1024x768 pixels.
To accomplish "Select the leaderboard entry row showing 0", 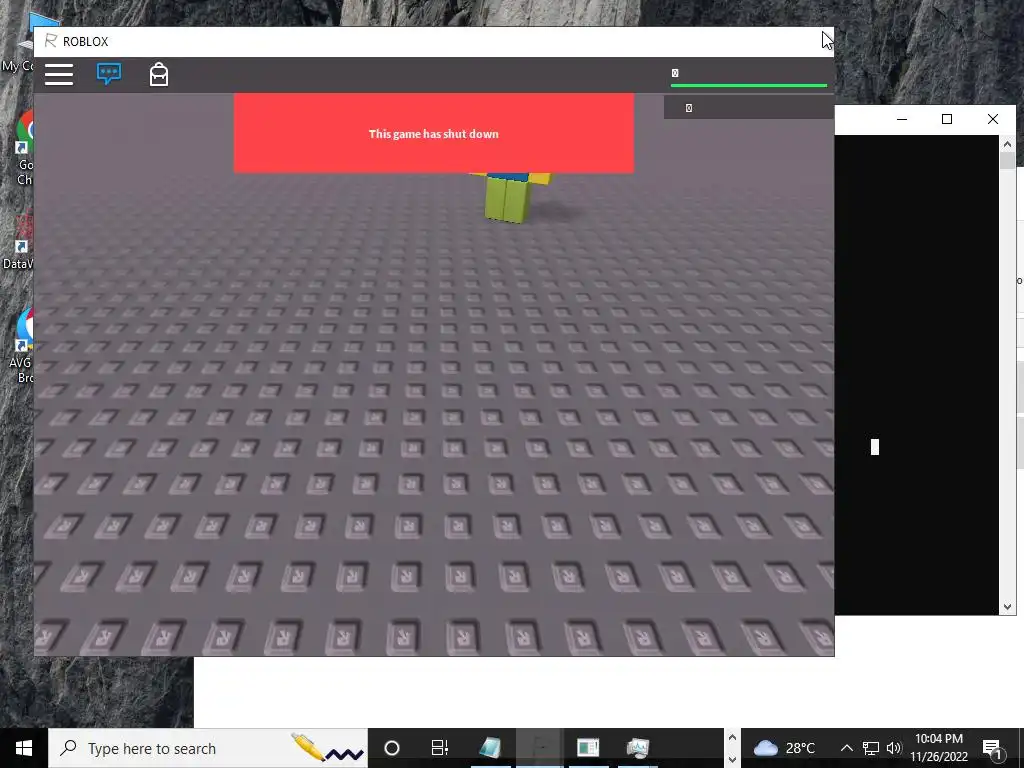I will click(748, 108).
